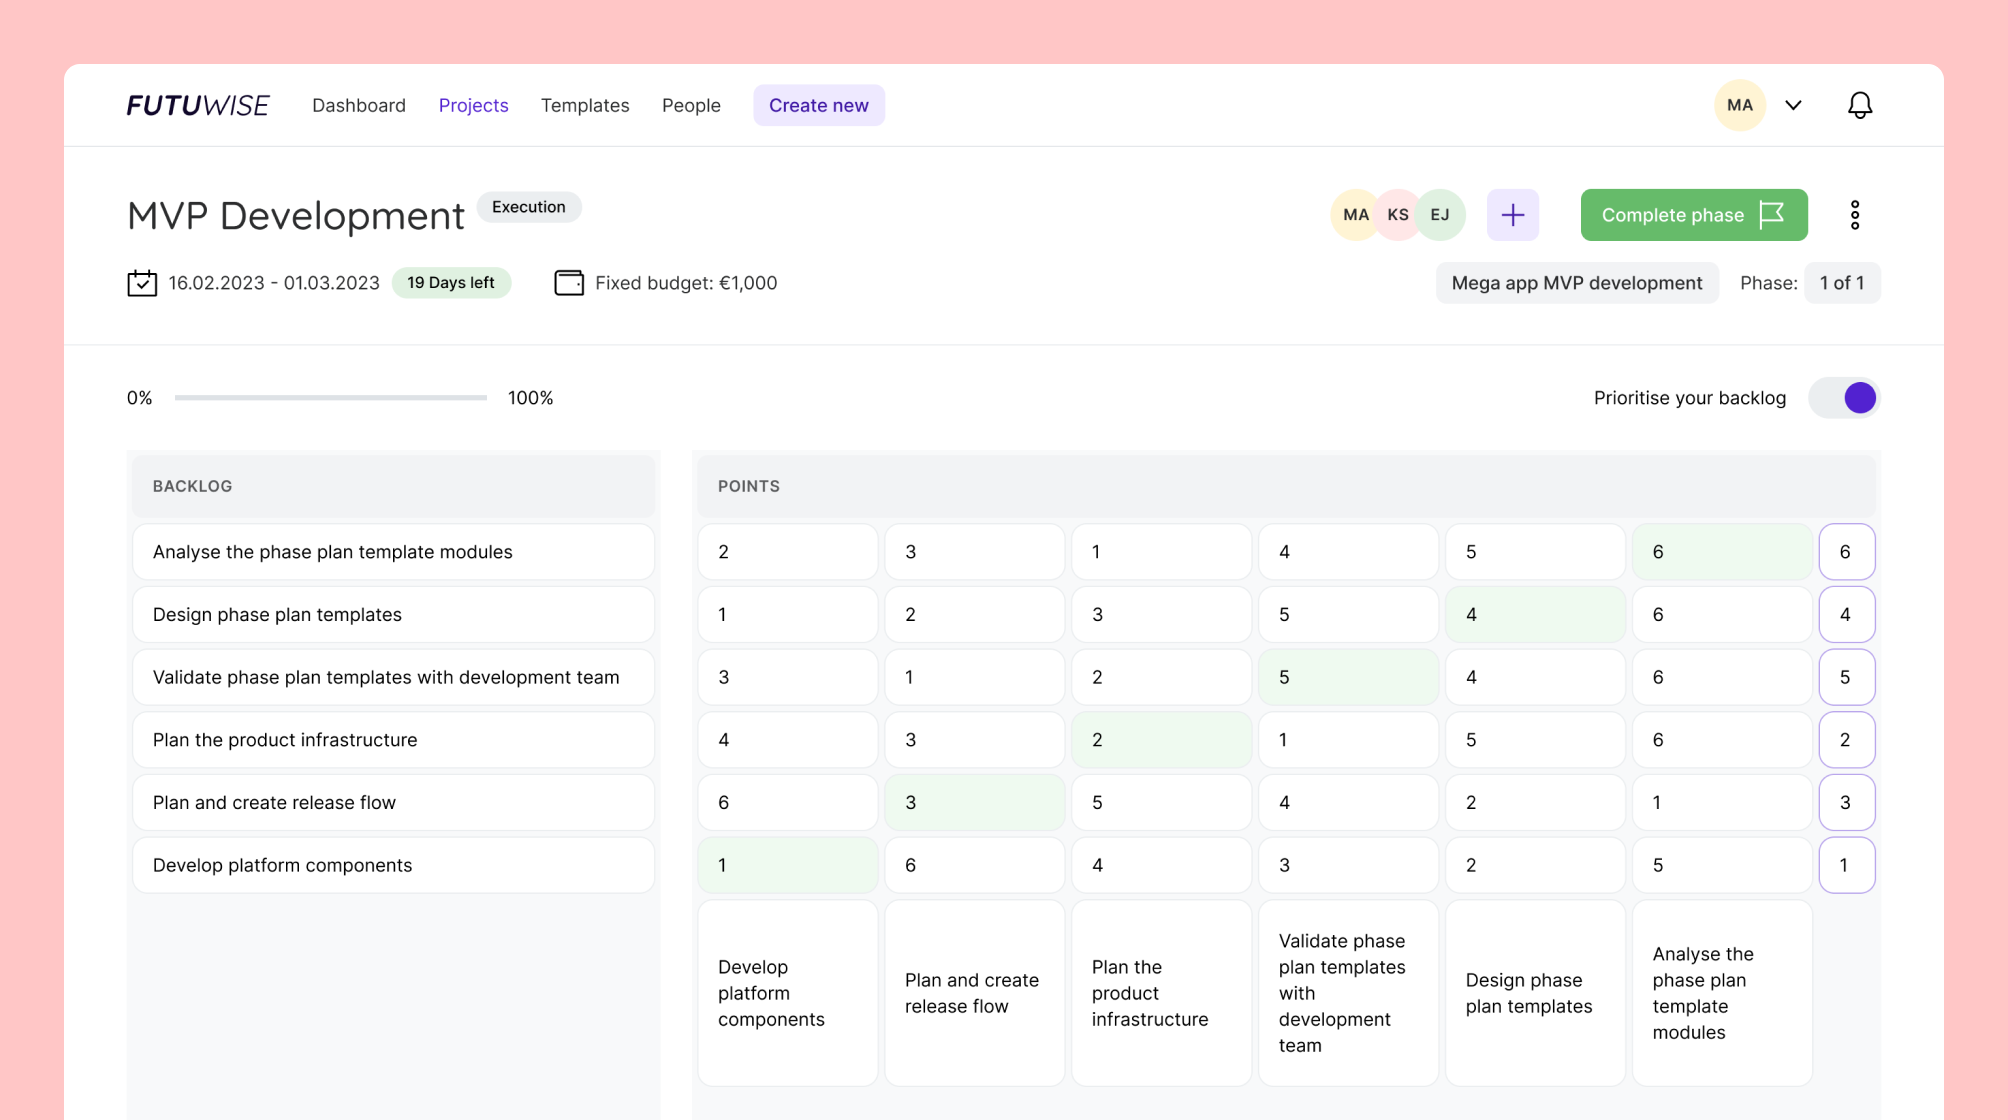Screen dimensions: 2008x1120
Task: Open the Dashboard nav item
Action: point(358,105)
